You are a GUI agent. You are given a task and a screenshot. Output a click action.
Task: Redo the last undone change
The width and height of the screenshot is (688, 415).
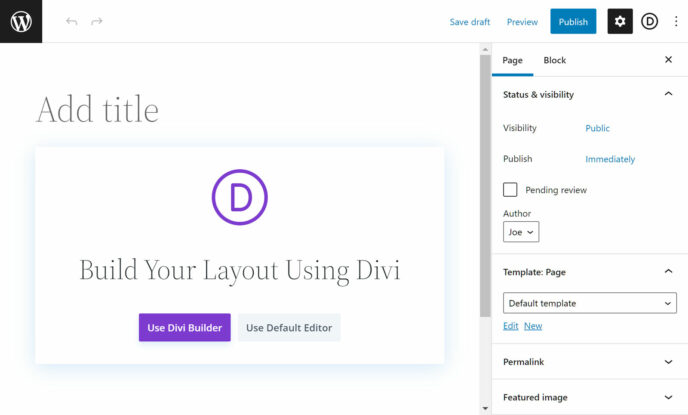[x=97, y=21]
